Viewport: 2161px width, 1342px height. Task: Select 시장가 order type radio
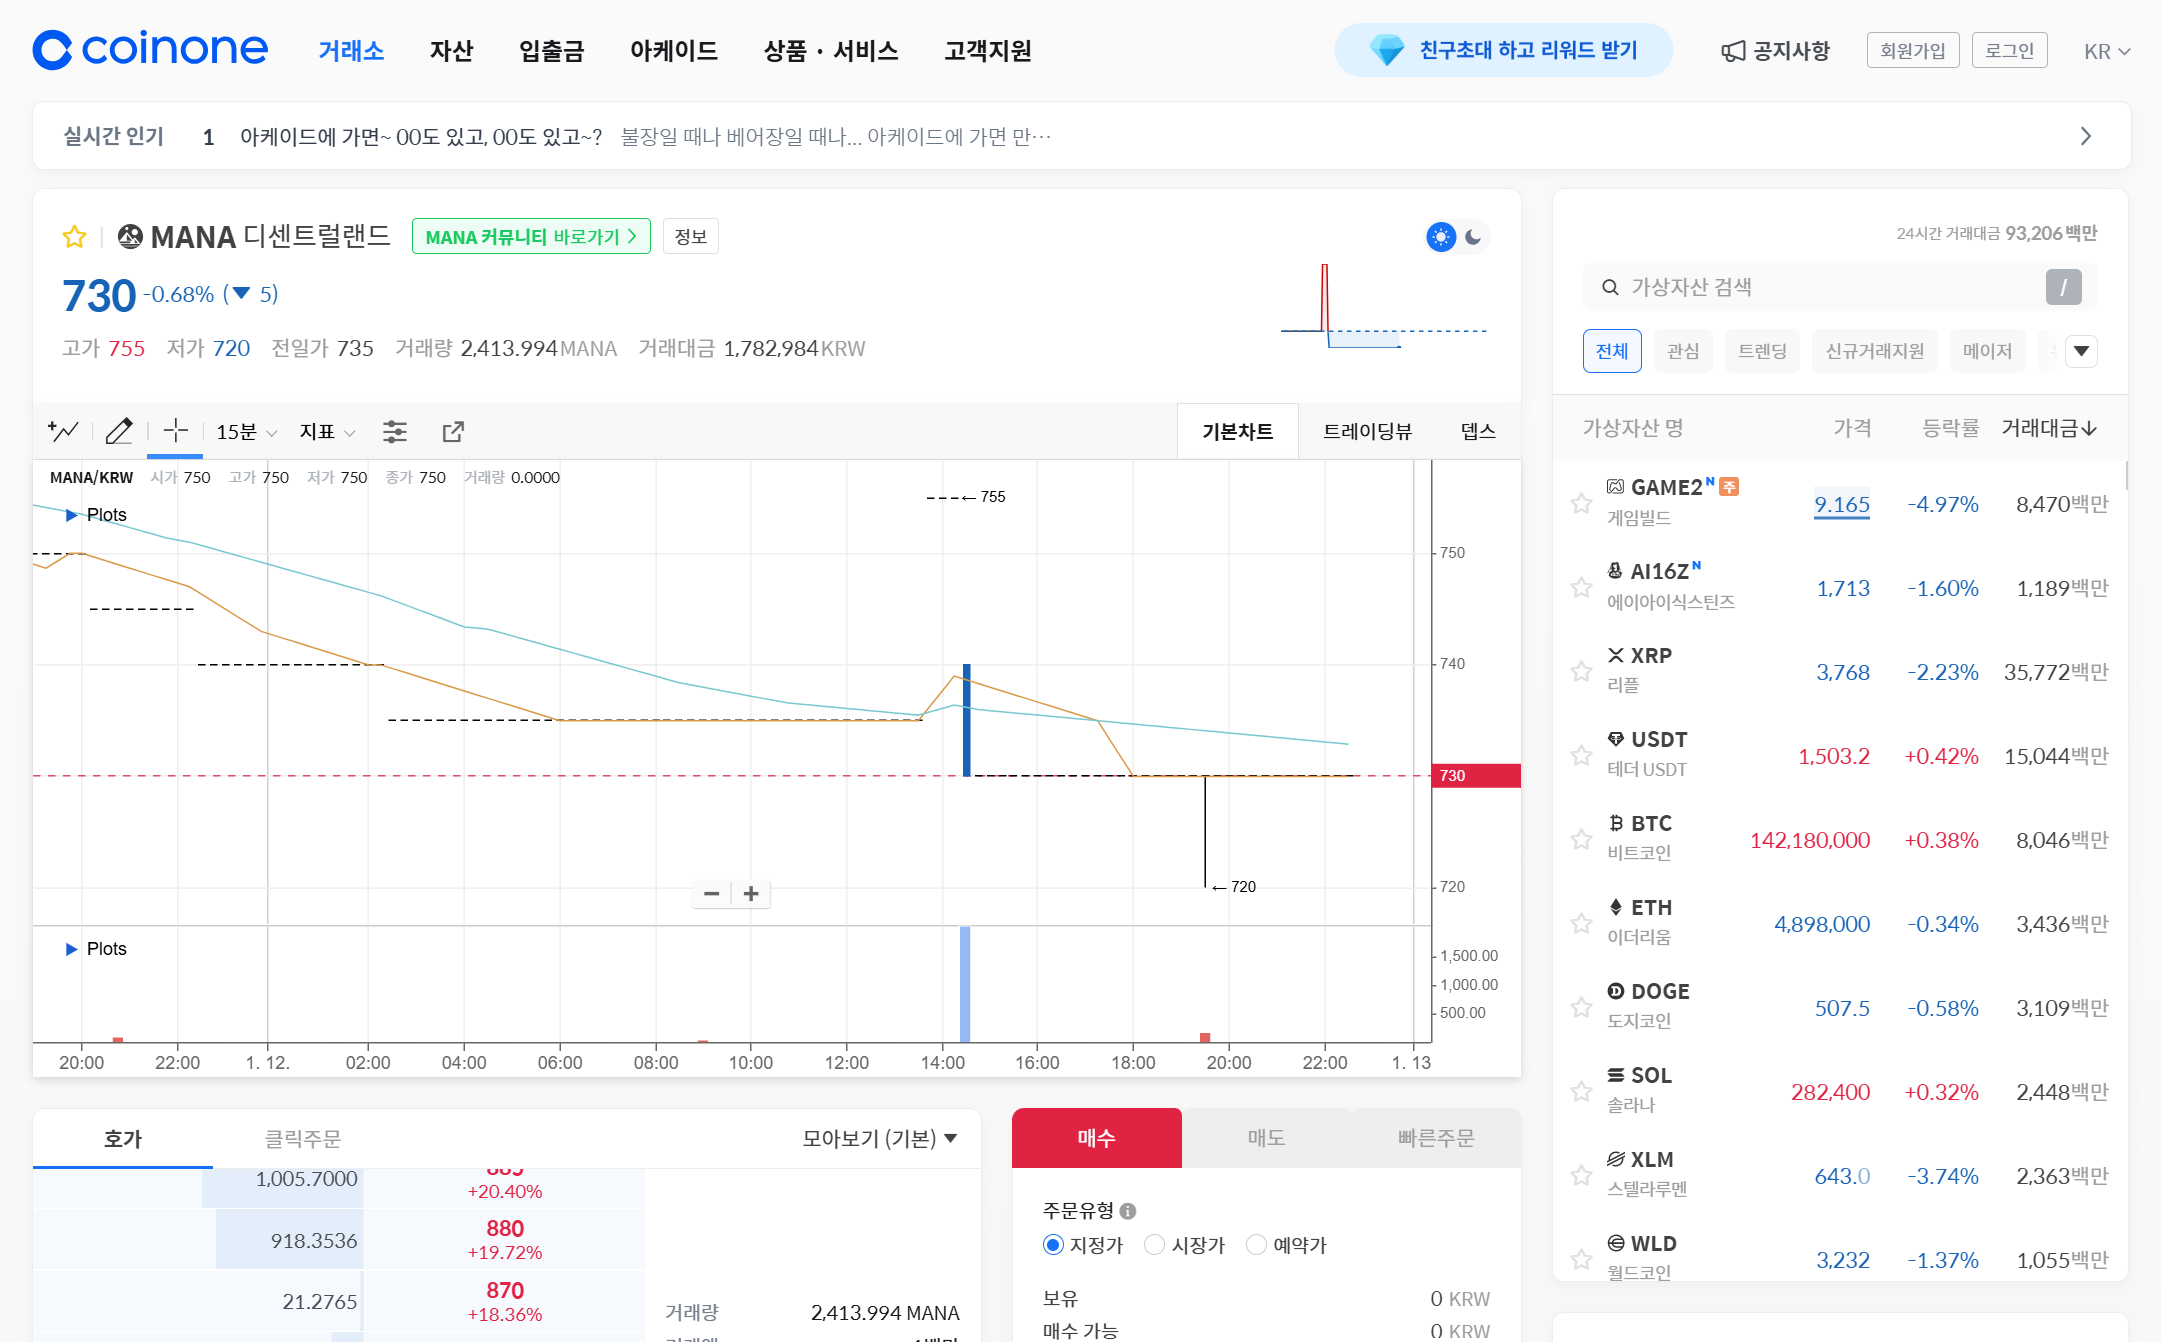click(x=1155, y=1244)
